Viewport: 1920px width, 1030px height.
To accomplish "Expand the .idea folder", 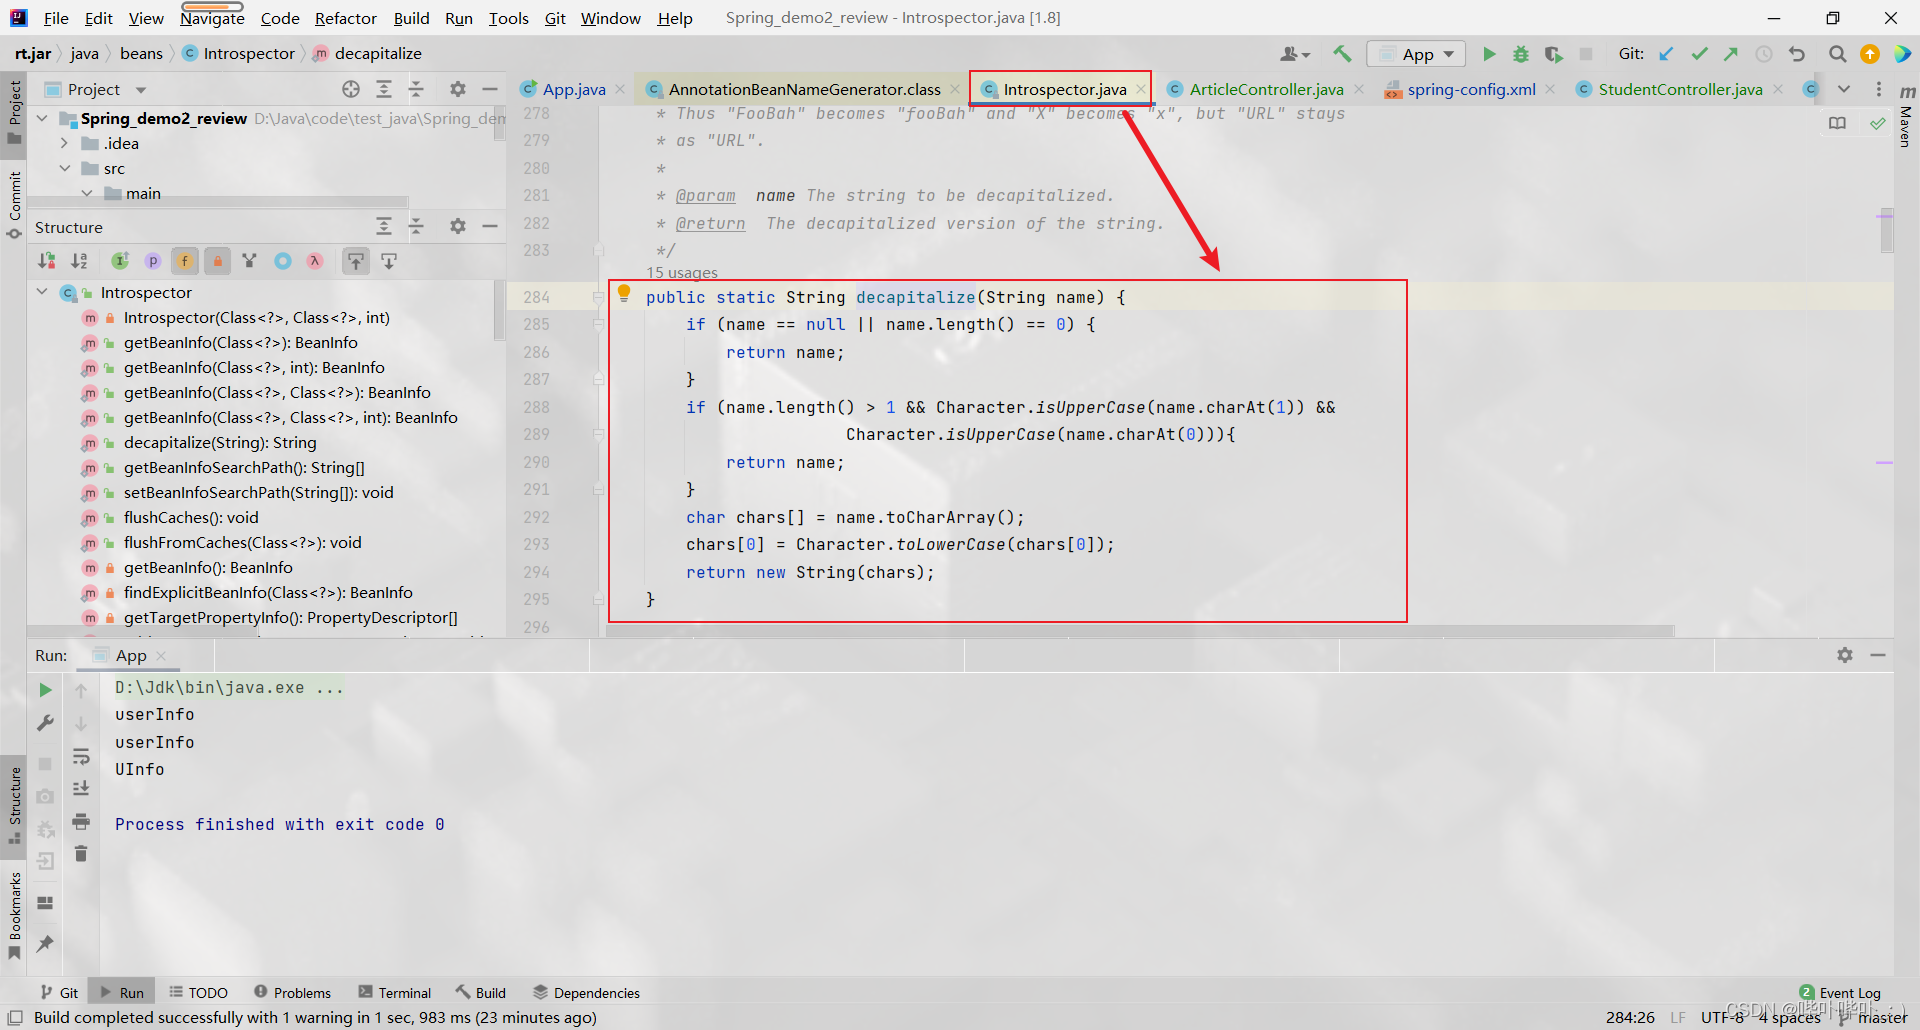I will click(64, 143).
